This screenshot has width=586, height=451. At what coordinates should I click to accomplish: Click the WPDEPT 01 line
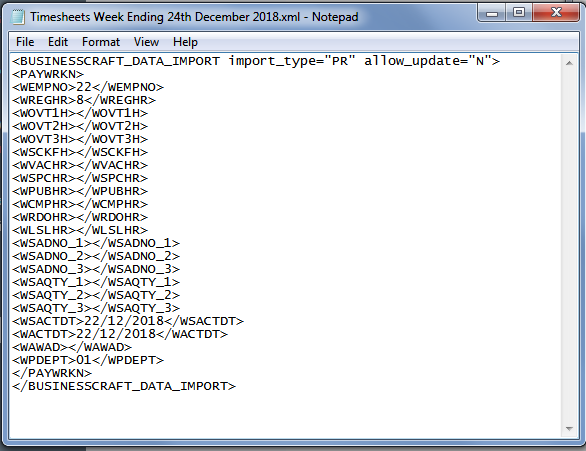[88, 360]
